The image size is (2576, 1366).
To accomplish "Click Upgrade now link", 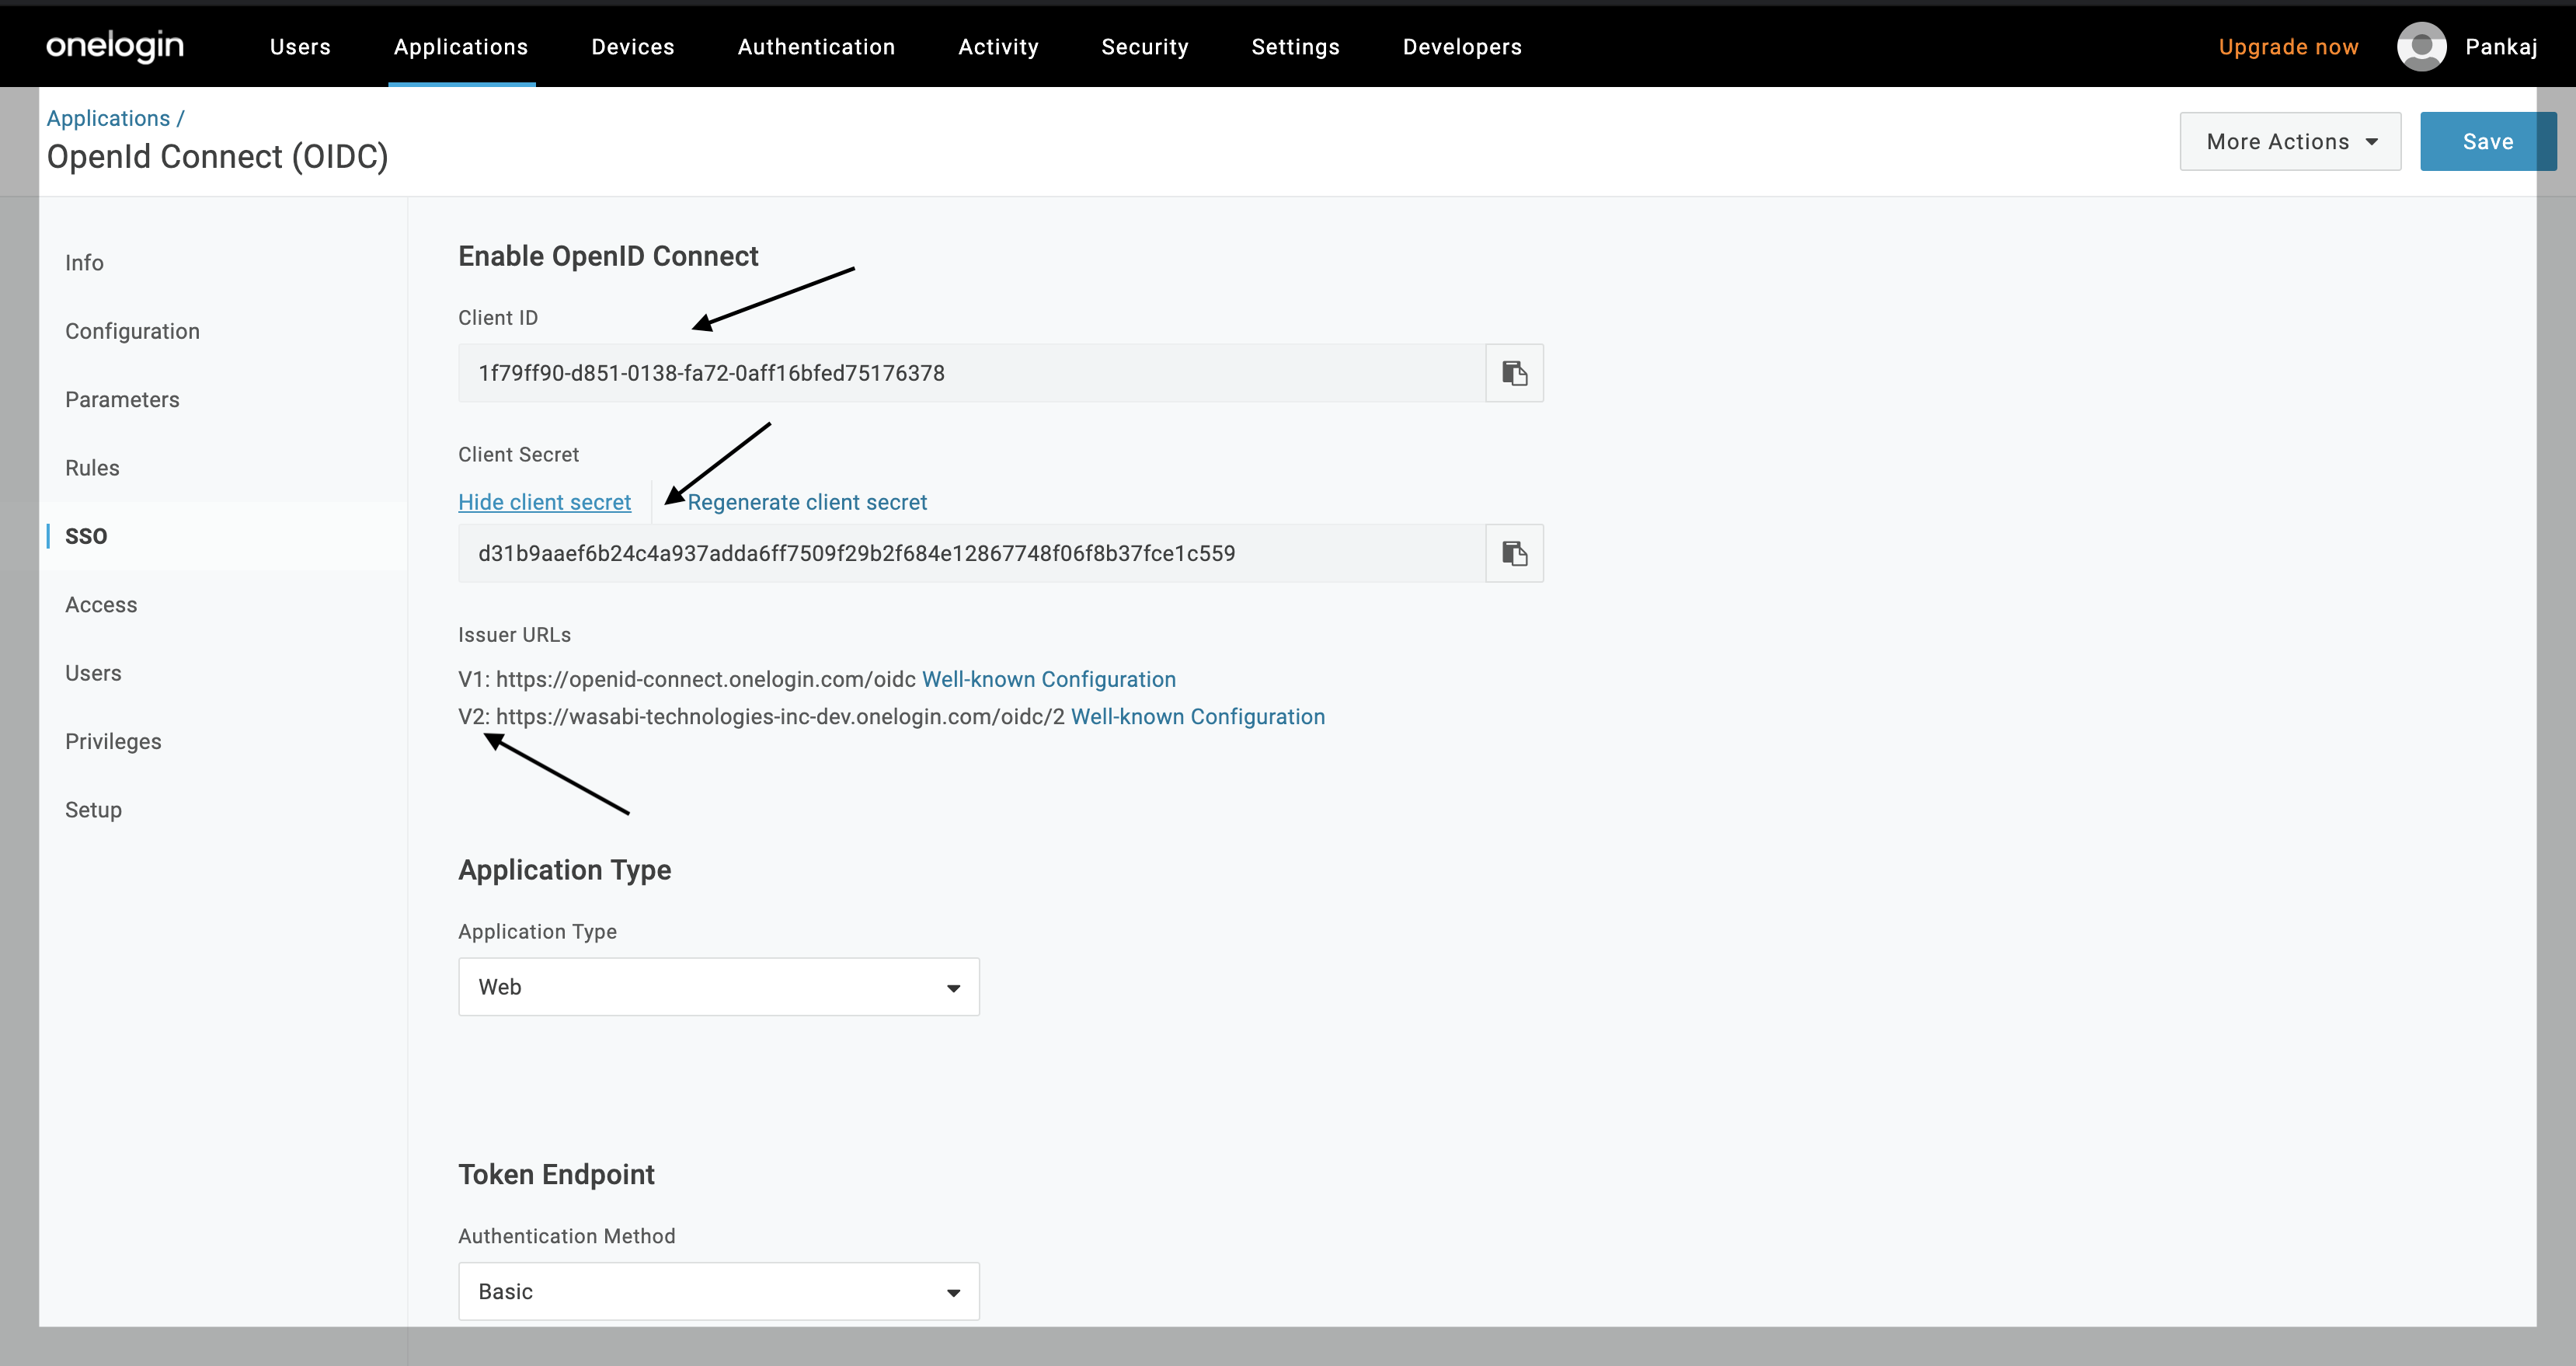I will tap(2288, 47).
